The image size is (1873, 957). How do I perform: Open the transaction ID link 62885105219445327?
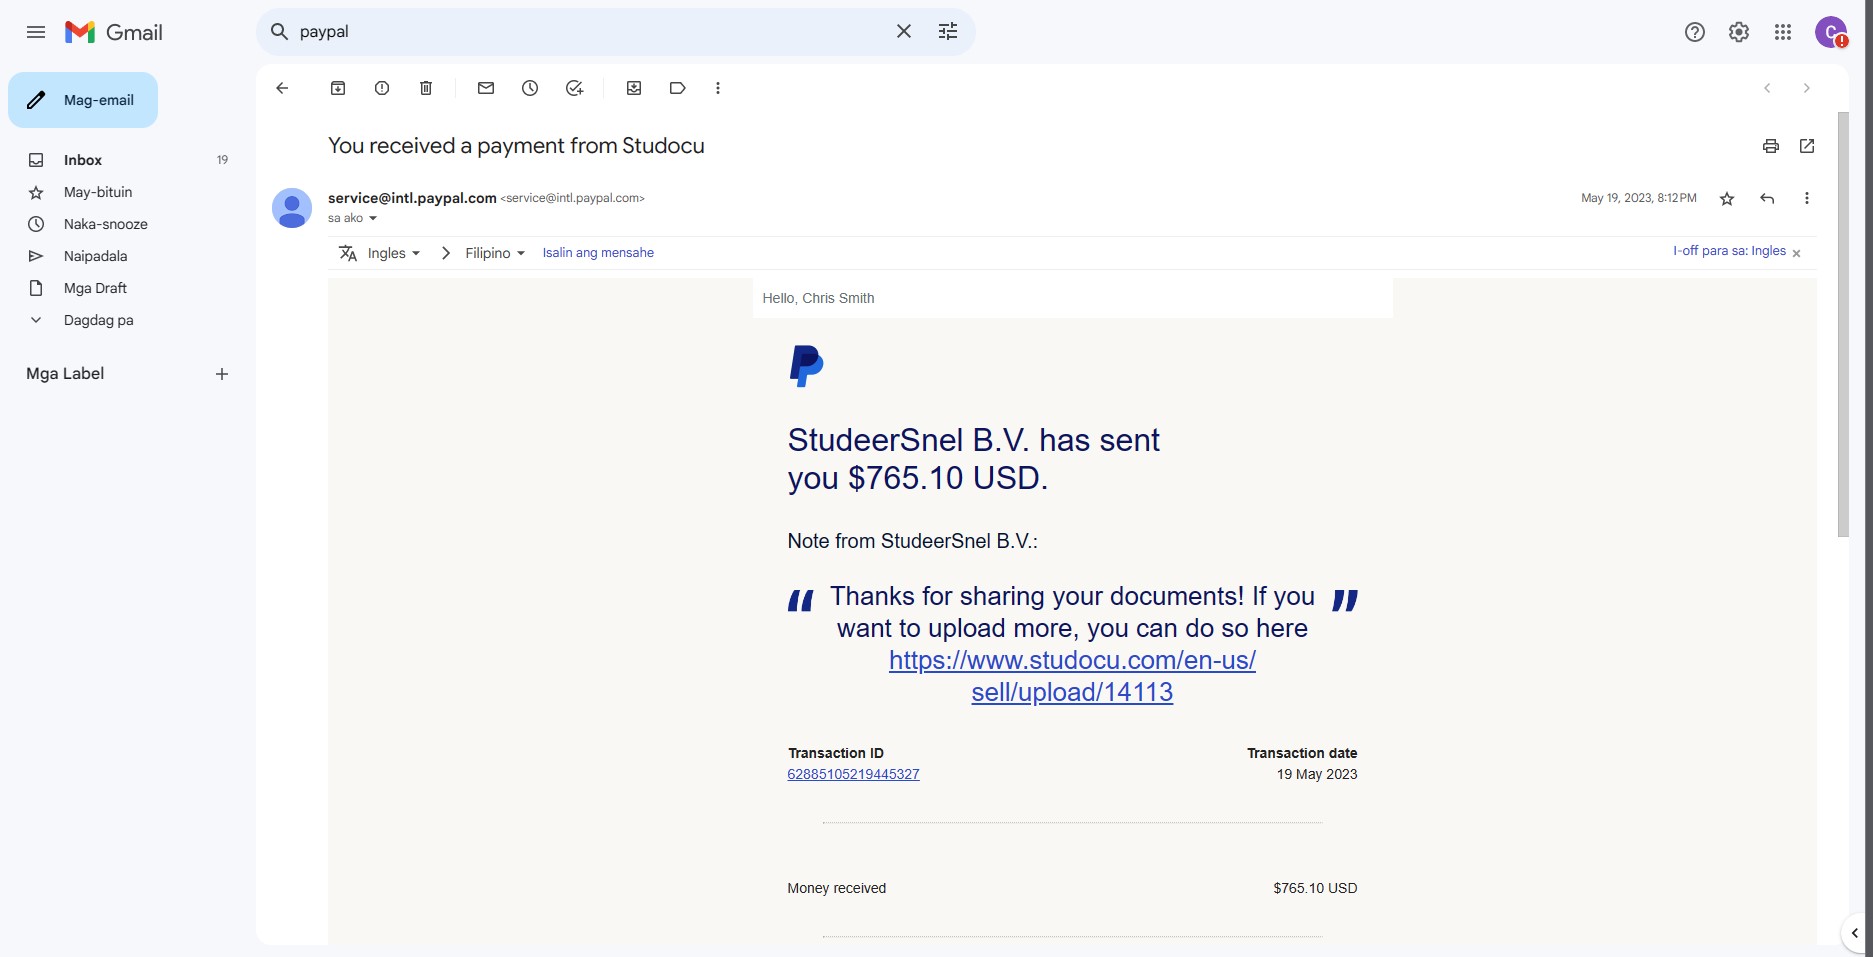(853, 774)
